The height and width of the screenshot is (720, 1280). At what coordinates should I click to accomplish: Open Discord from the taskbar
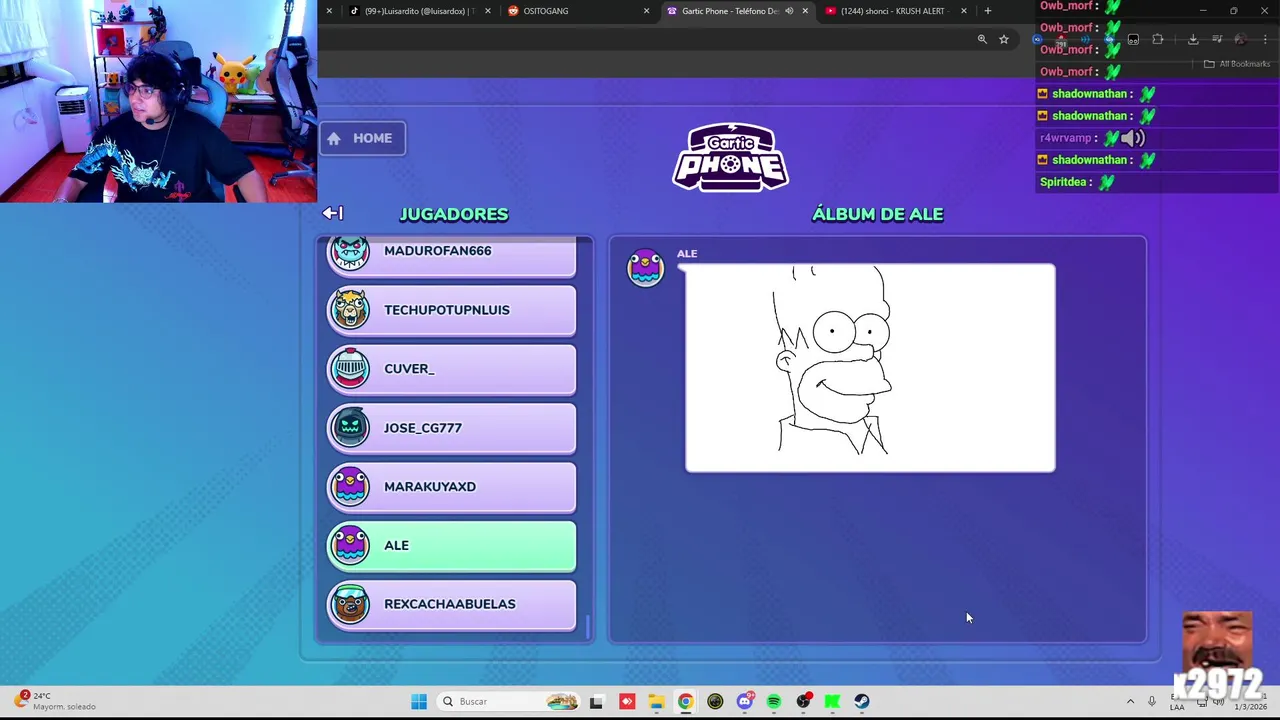744,701
